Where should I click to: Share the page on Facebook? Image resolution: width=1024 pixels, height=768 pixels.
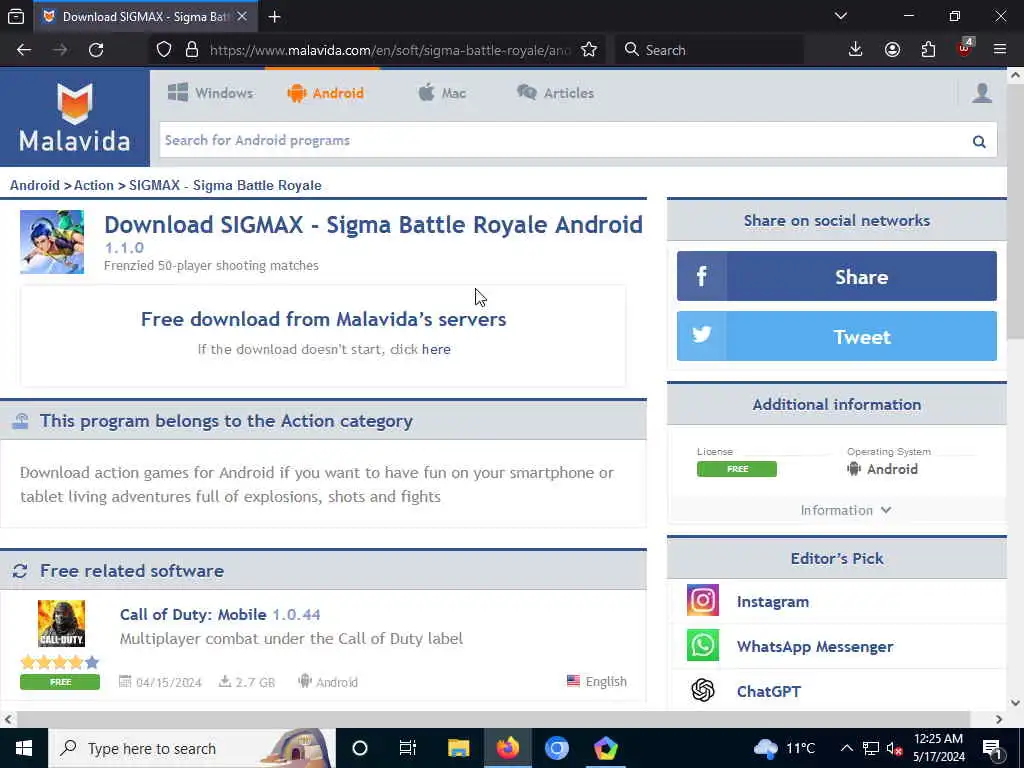pos(837,276)
